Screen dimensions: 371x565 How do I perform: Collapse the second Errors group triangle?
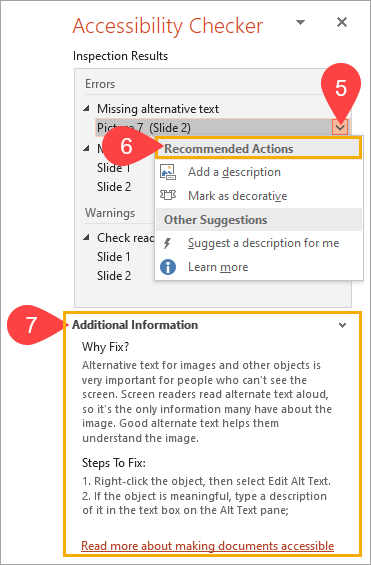point(86,148)
